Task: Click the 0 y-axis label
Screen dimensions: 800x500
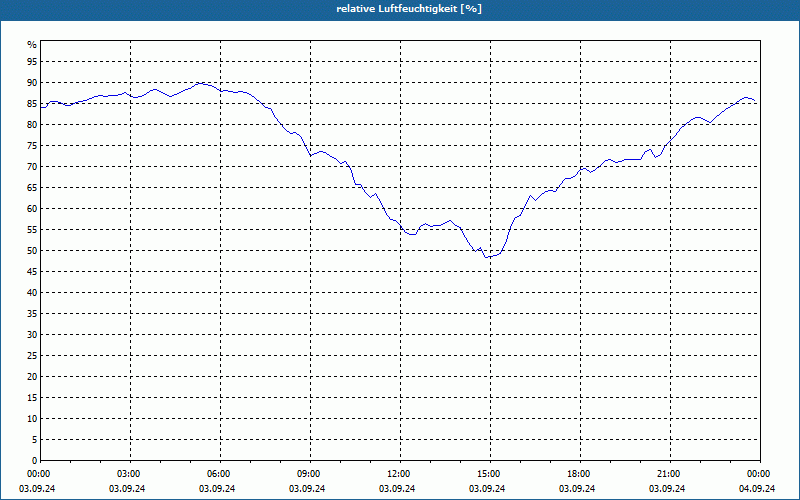Action: tap(35, 461)
